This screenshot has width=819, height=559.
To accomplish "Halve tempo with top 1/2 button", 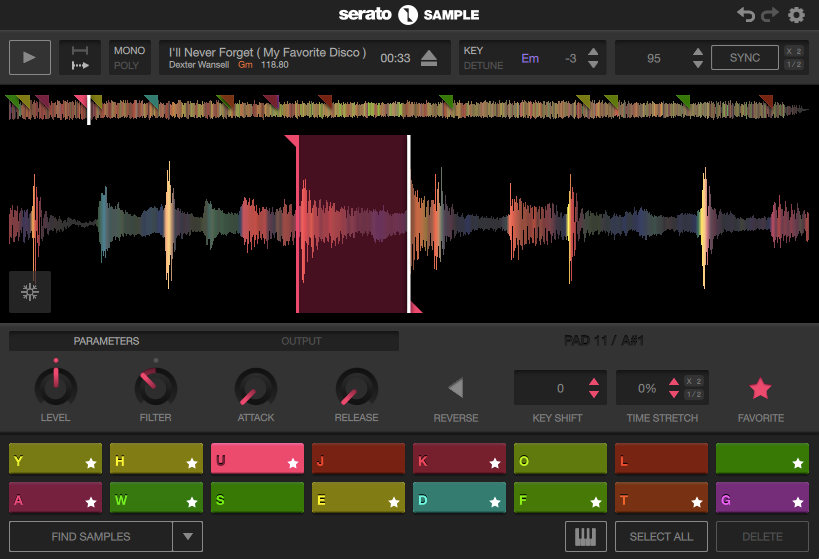I will click(794, 64).
